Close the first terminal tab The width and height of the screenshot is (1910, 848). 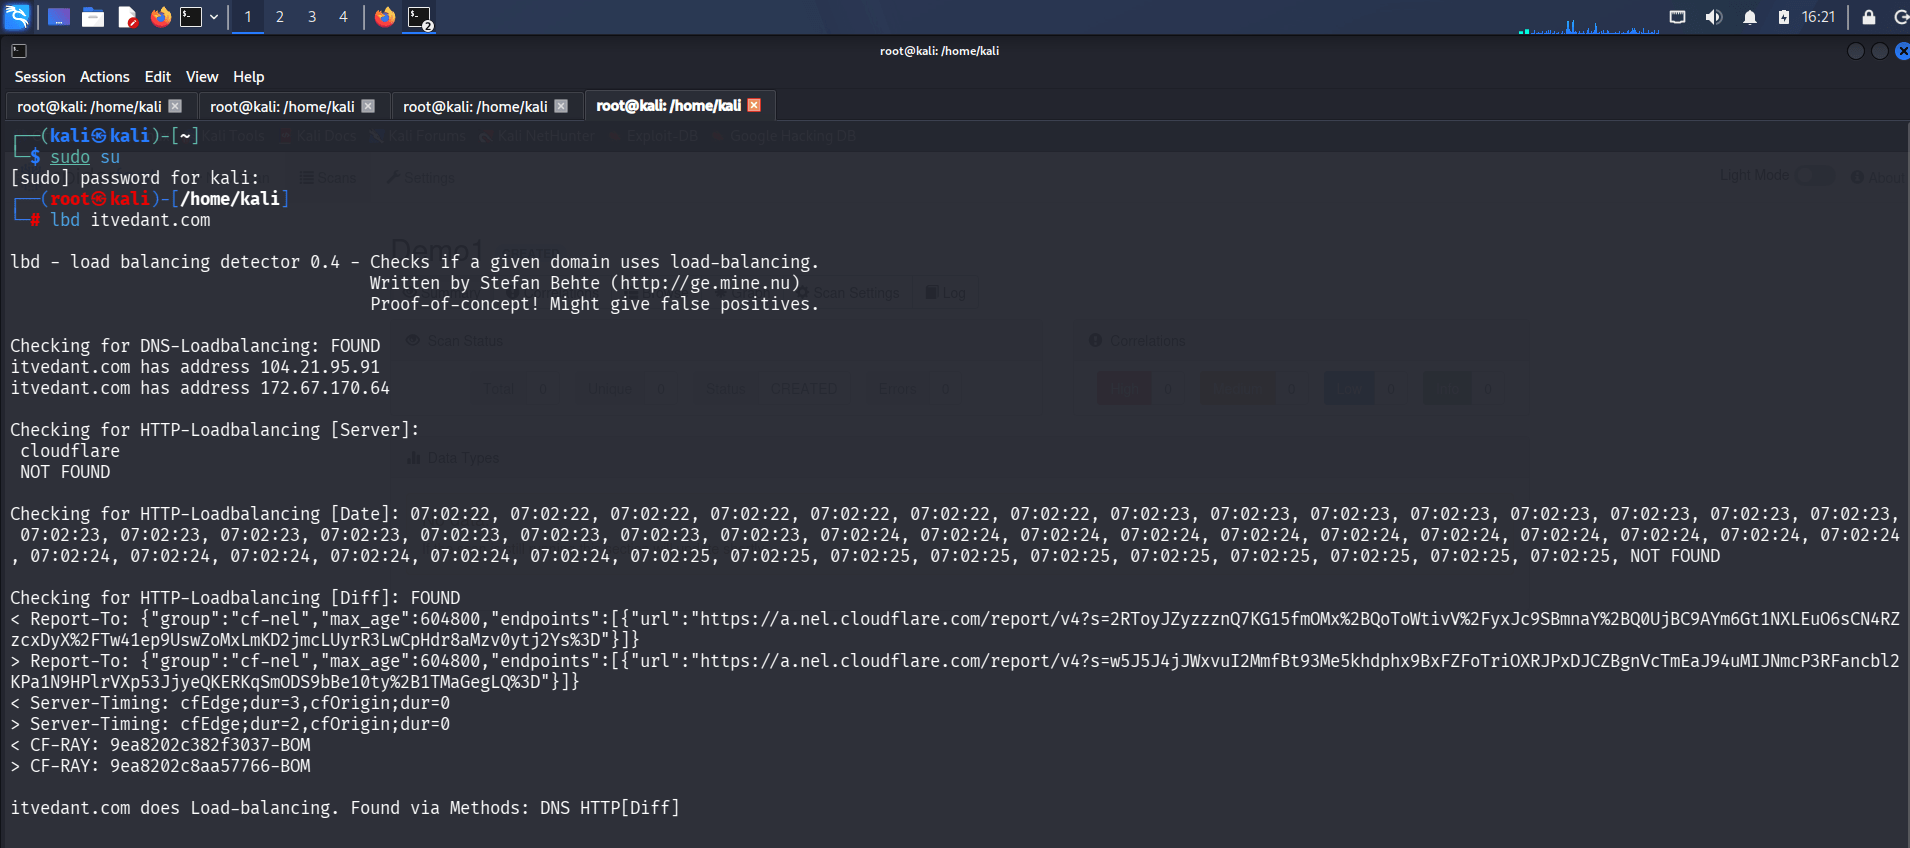pyautogui.click(x=175, y=106)
